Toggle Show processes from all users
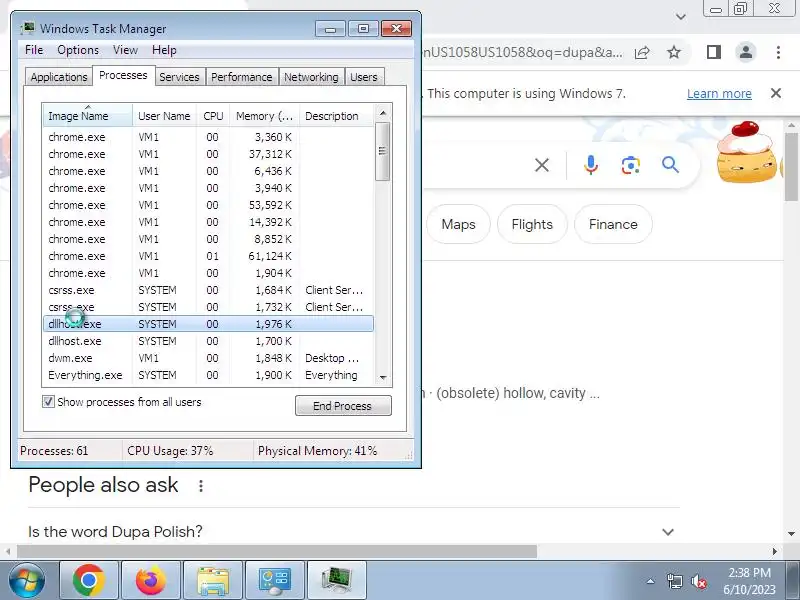 pos(48,402)
